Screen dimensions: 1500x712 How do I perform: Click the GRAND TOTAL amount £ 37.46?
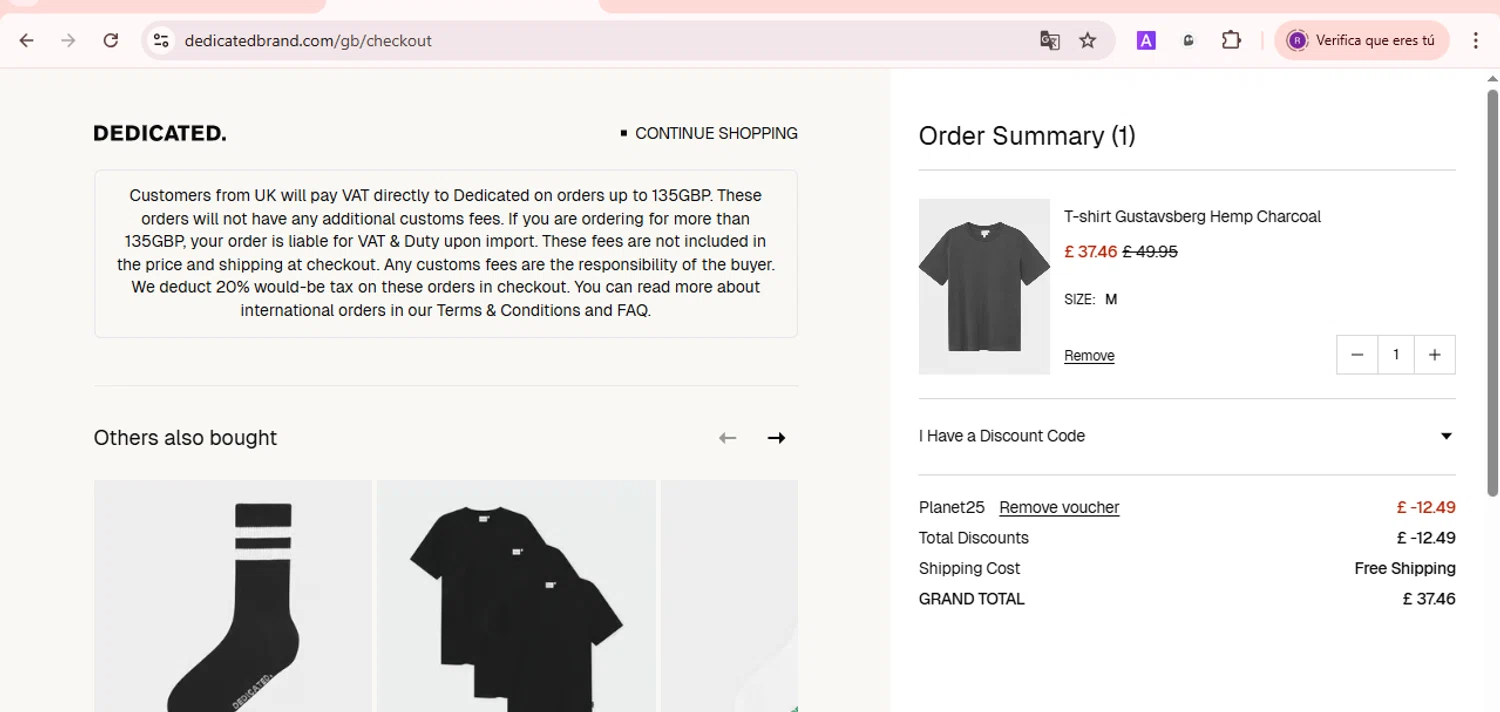[x=1429, y=599]
